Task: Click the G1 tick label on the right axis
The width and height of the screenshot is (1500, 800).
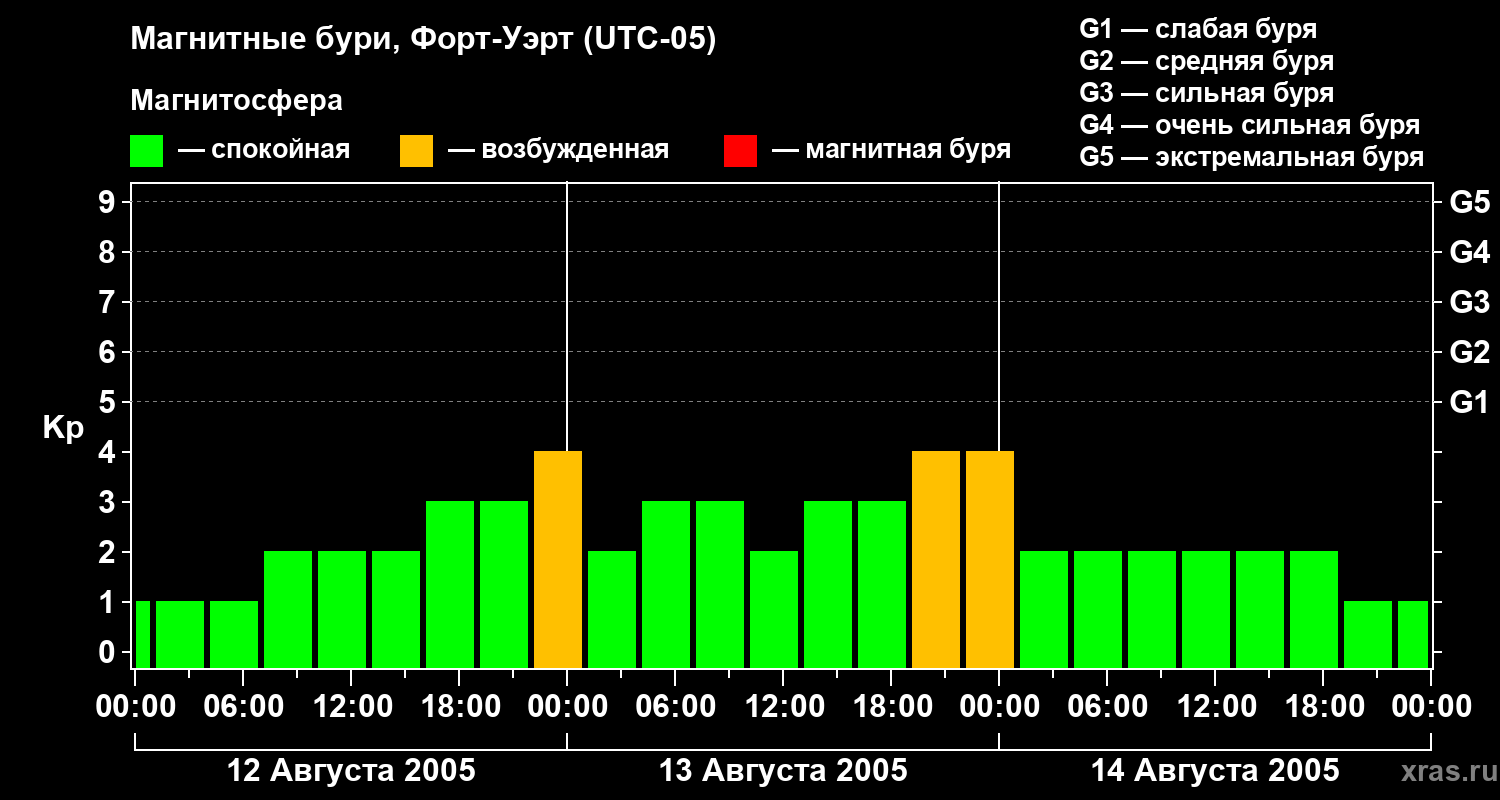Action: [x=1470, y=402]
